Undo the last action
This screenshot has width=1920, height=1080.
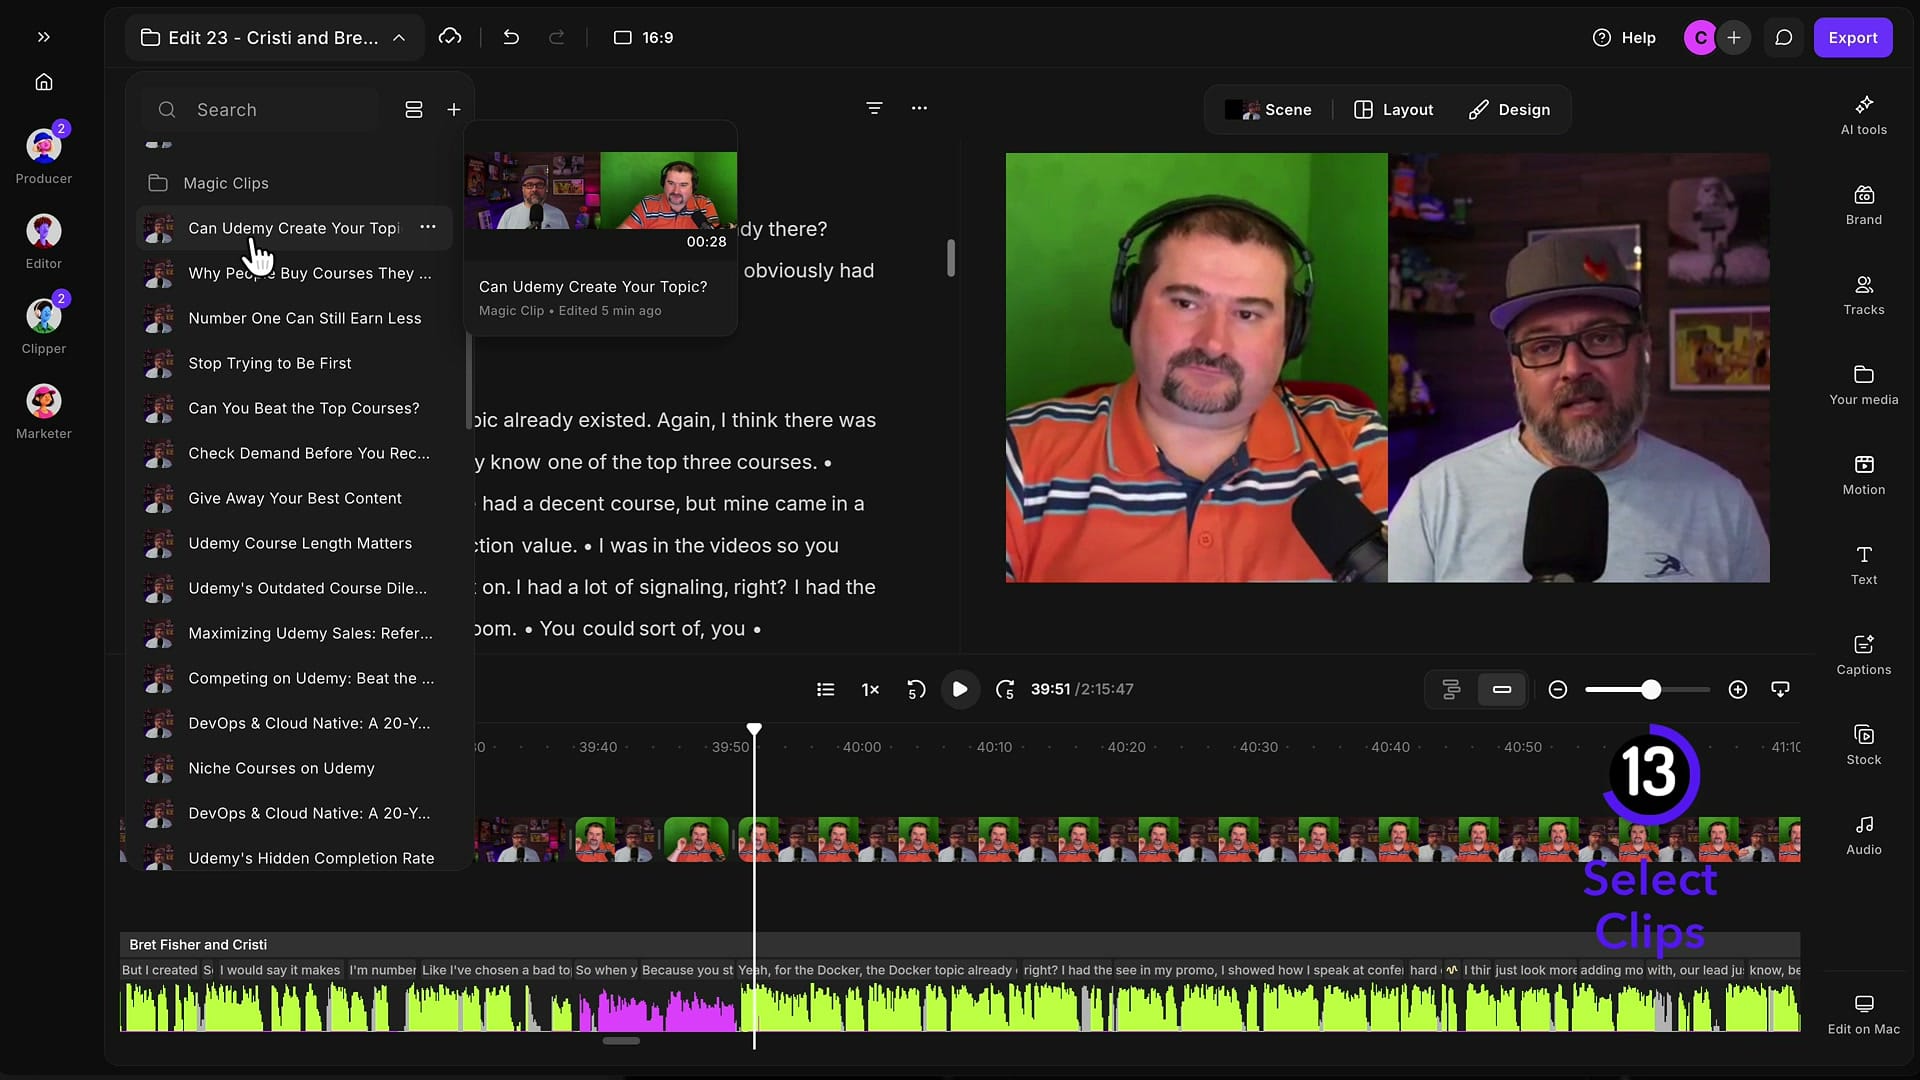(511, 37)
